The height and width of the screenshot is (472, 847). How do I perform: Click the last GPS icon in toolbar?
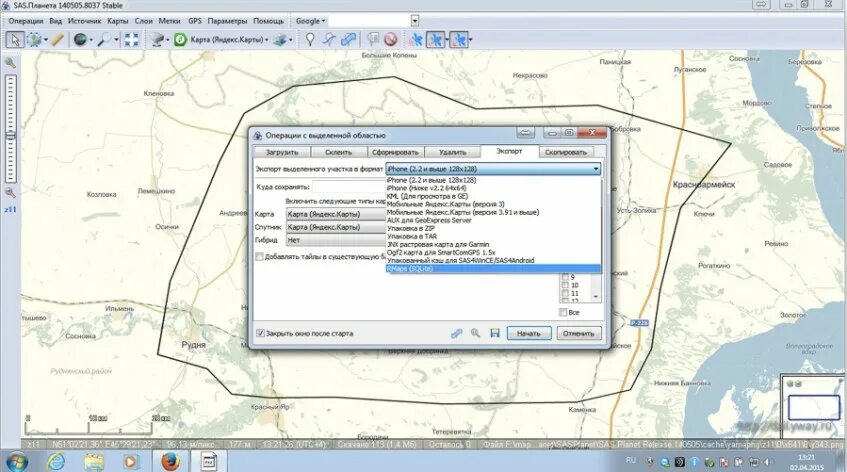click(459, 39)
